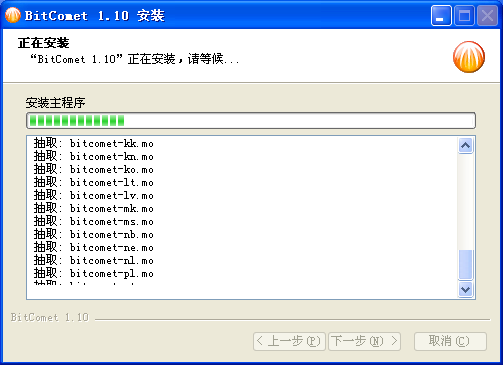
Task: Select the bitcomet-nl.mo log line
Action: coord(94,261)
